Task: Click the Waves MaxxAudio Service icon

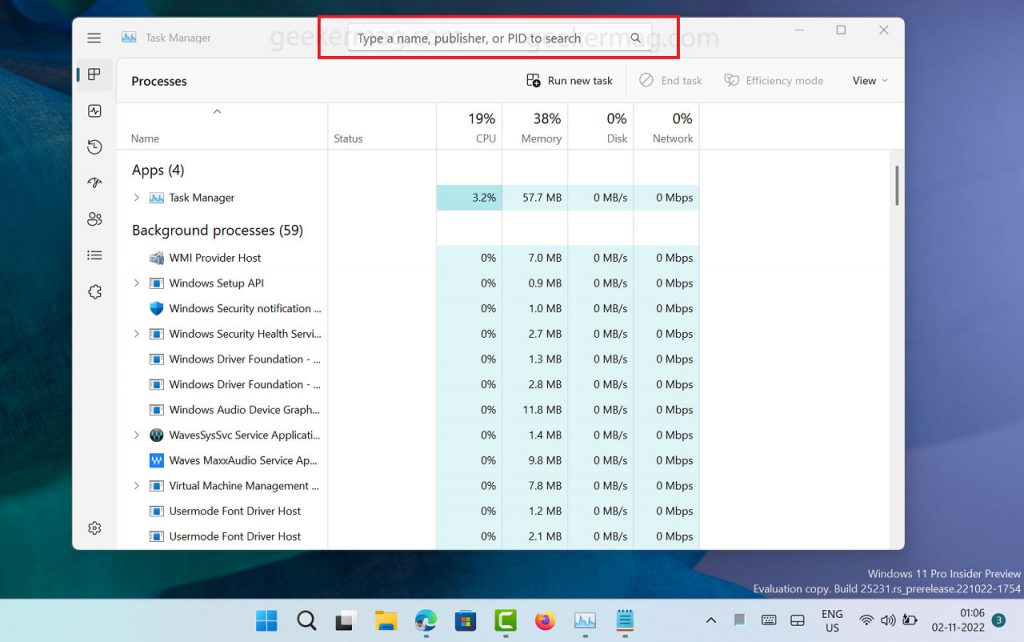Action: tap(157, 460)
